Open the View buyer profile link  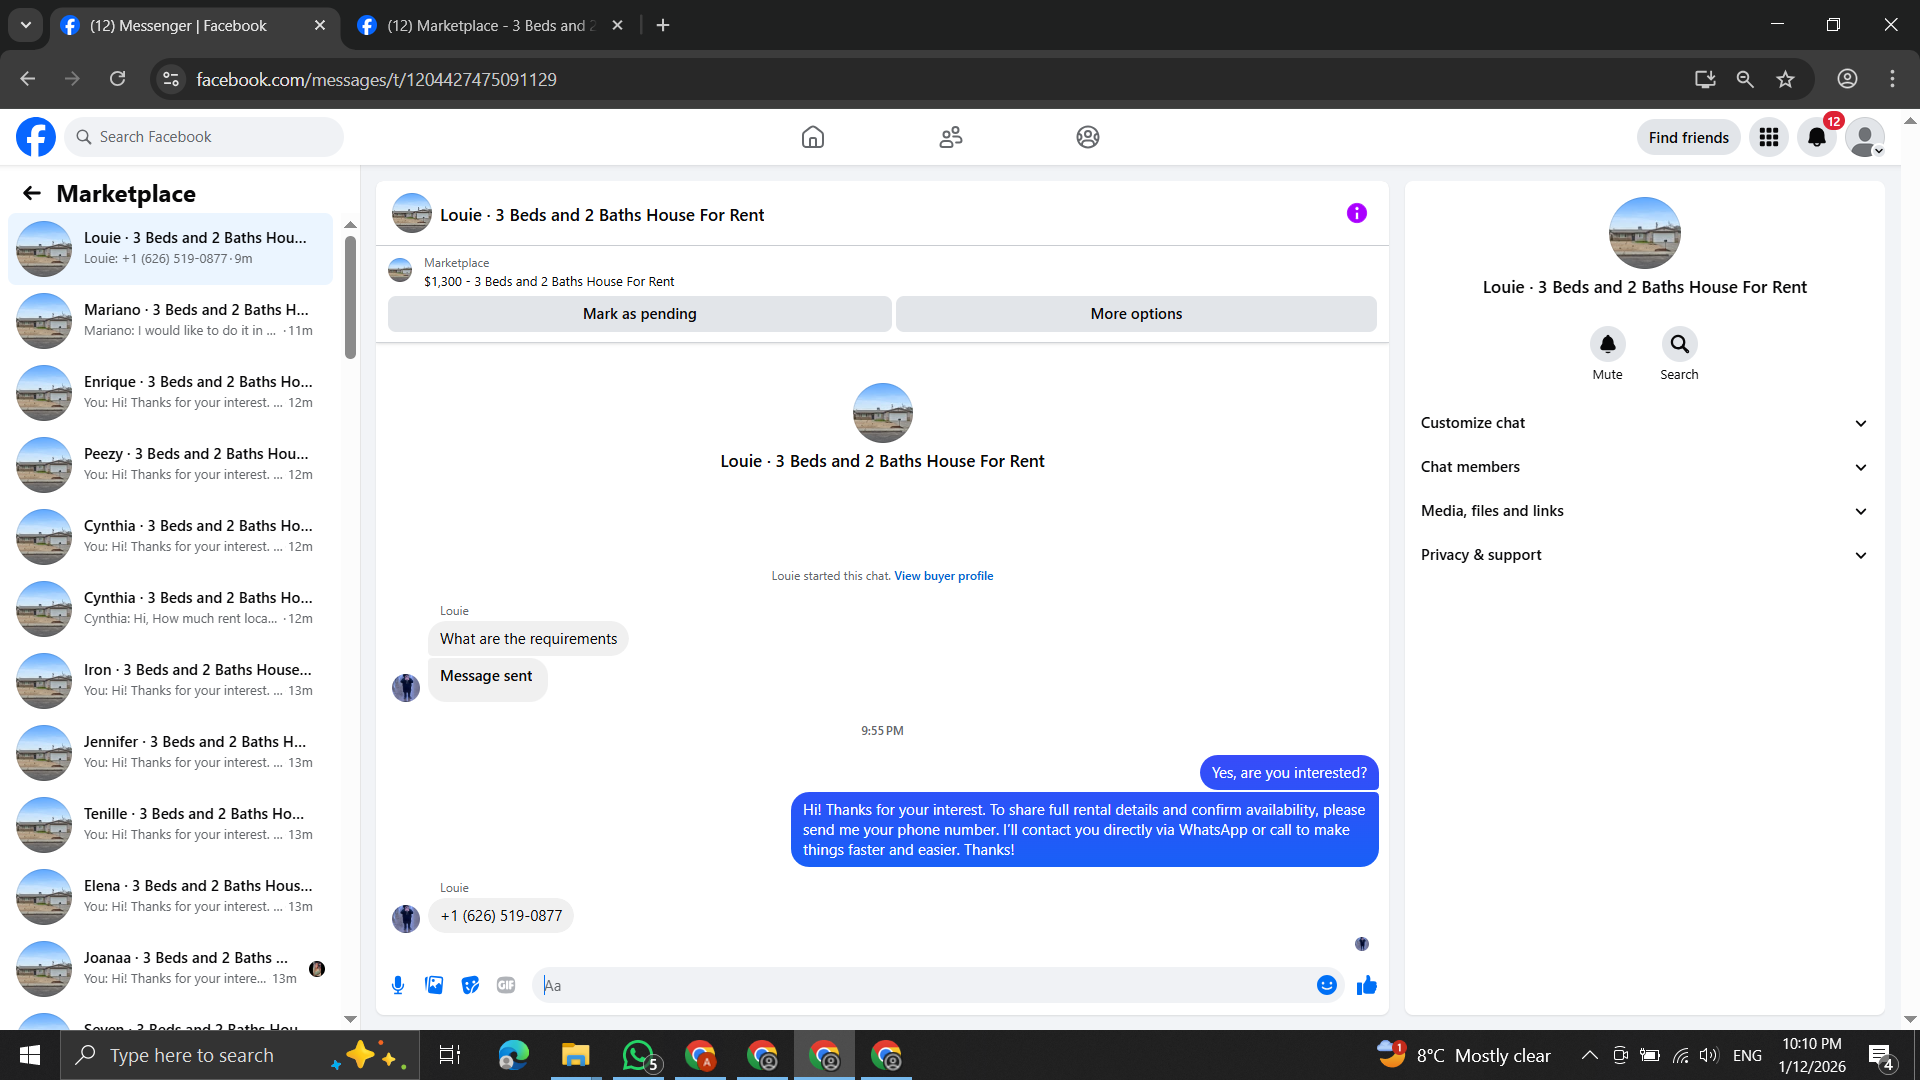[x=943, y=576]
